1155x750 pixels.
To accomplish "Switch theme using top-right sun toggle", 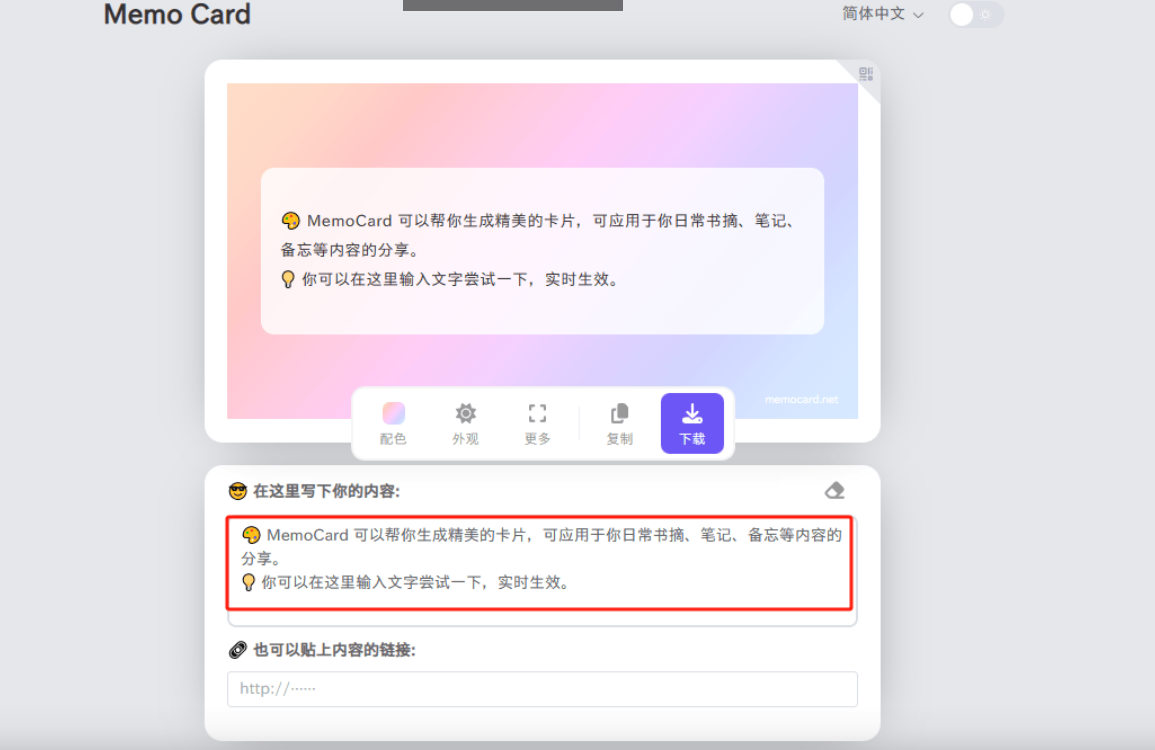I will [x=975, y=15].
